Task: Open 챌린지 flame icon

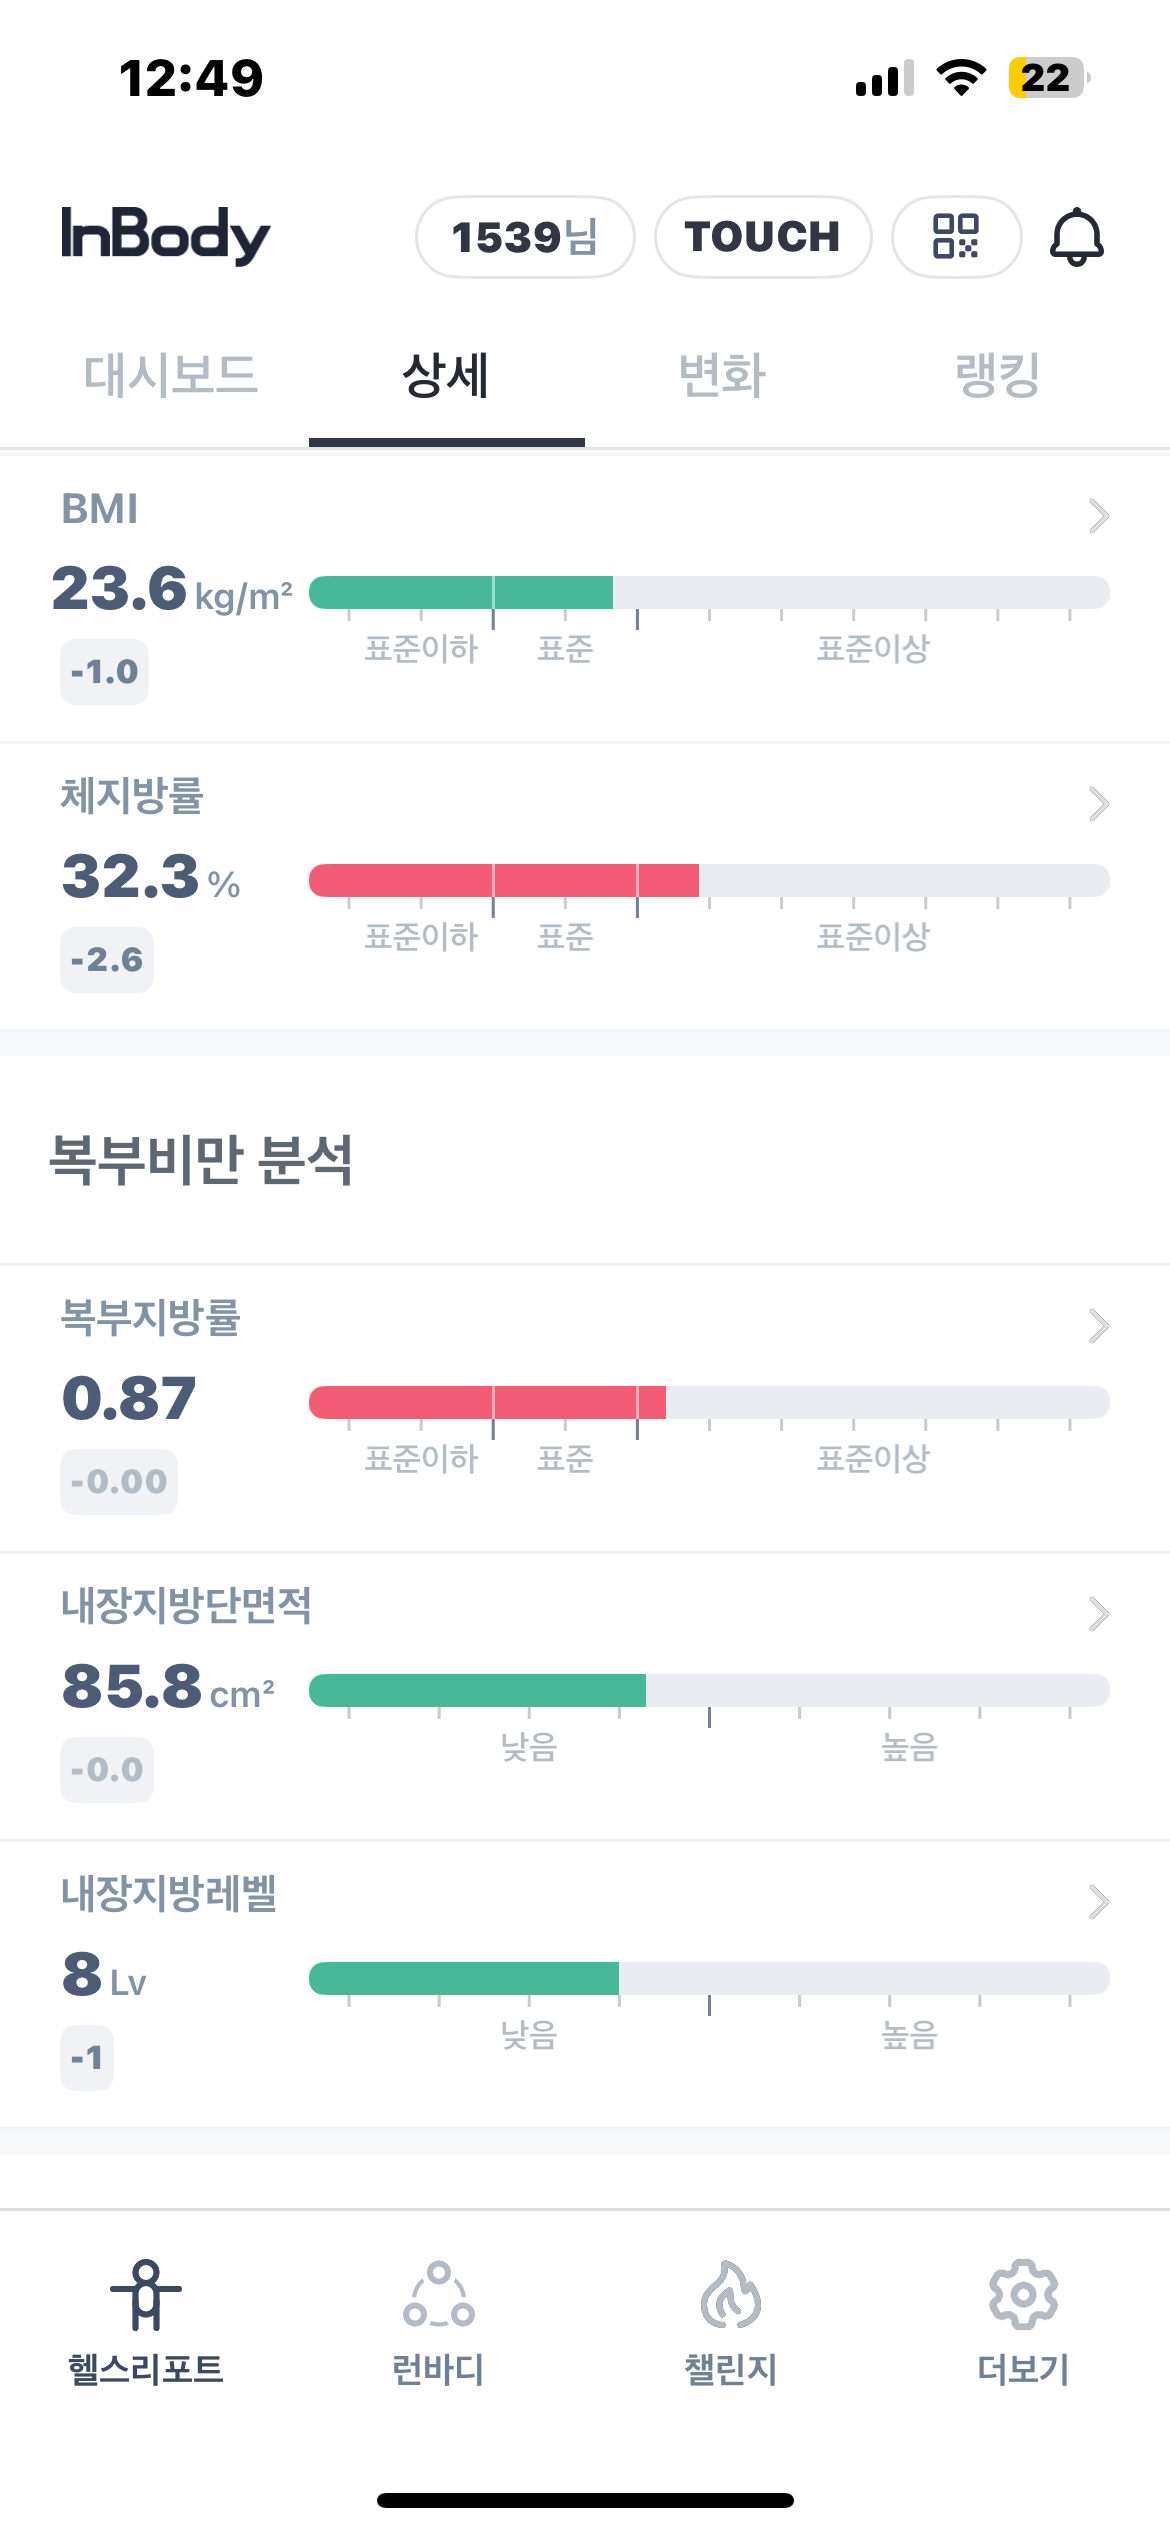Action: [731, 2295]
